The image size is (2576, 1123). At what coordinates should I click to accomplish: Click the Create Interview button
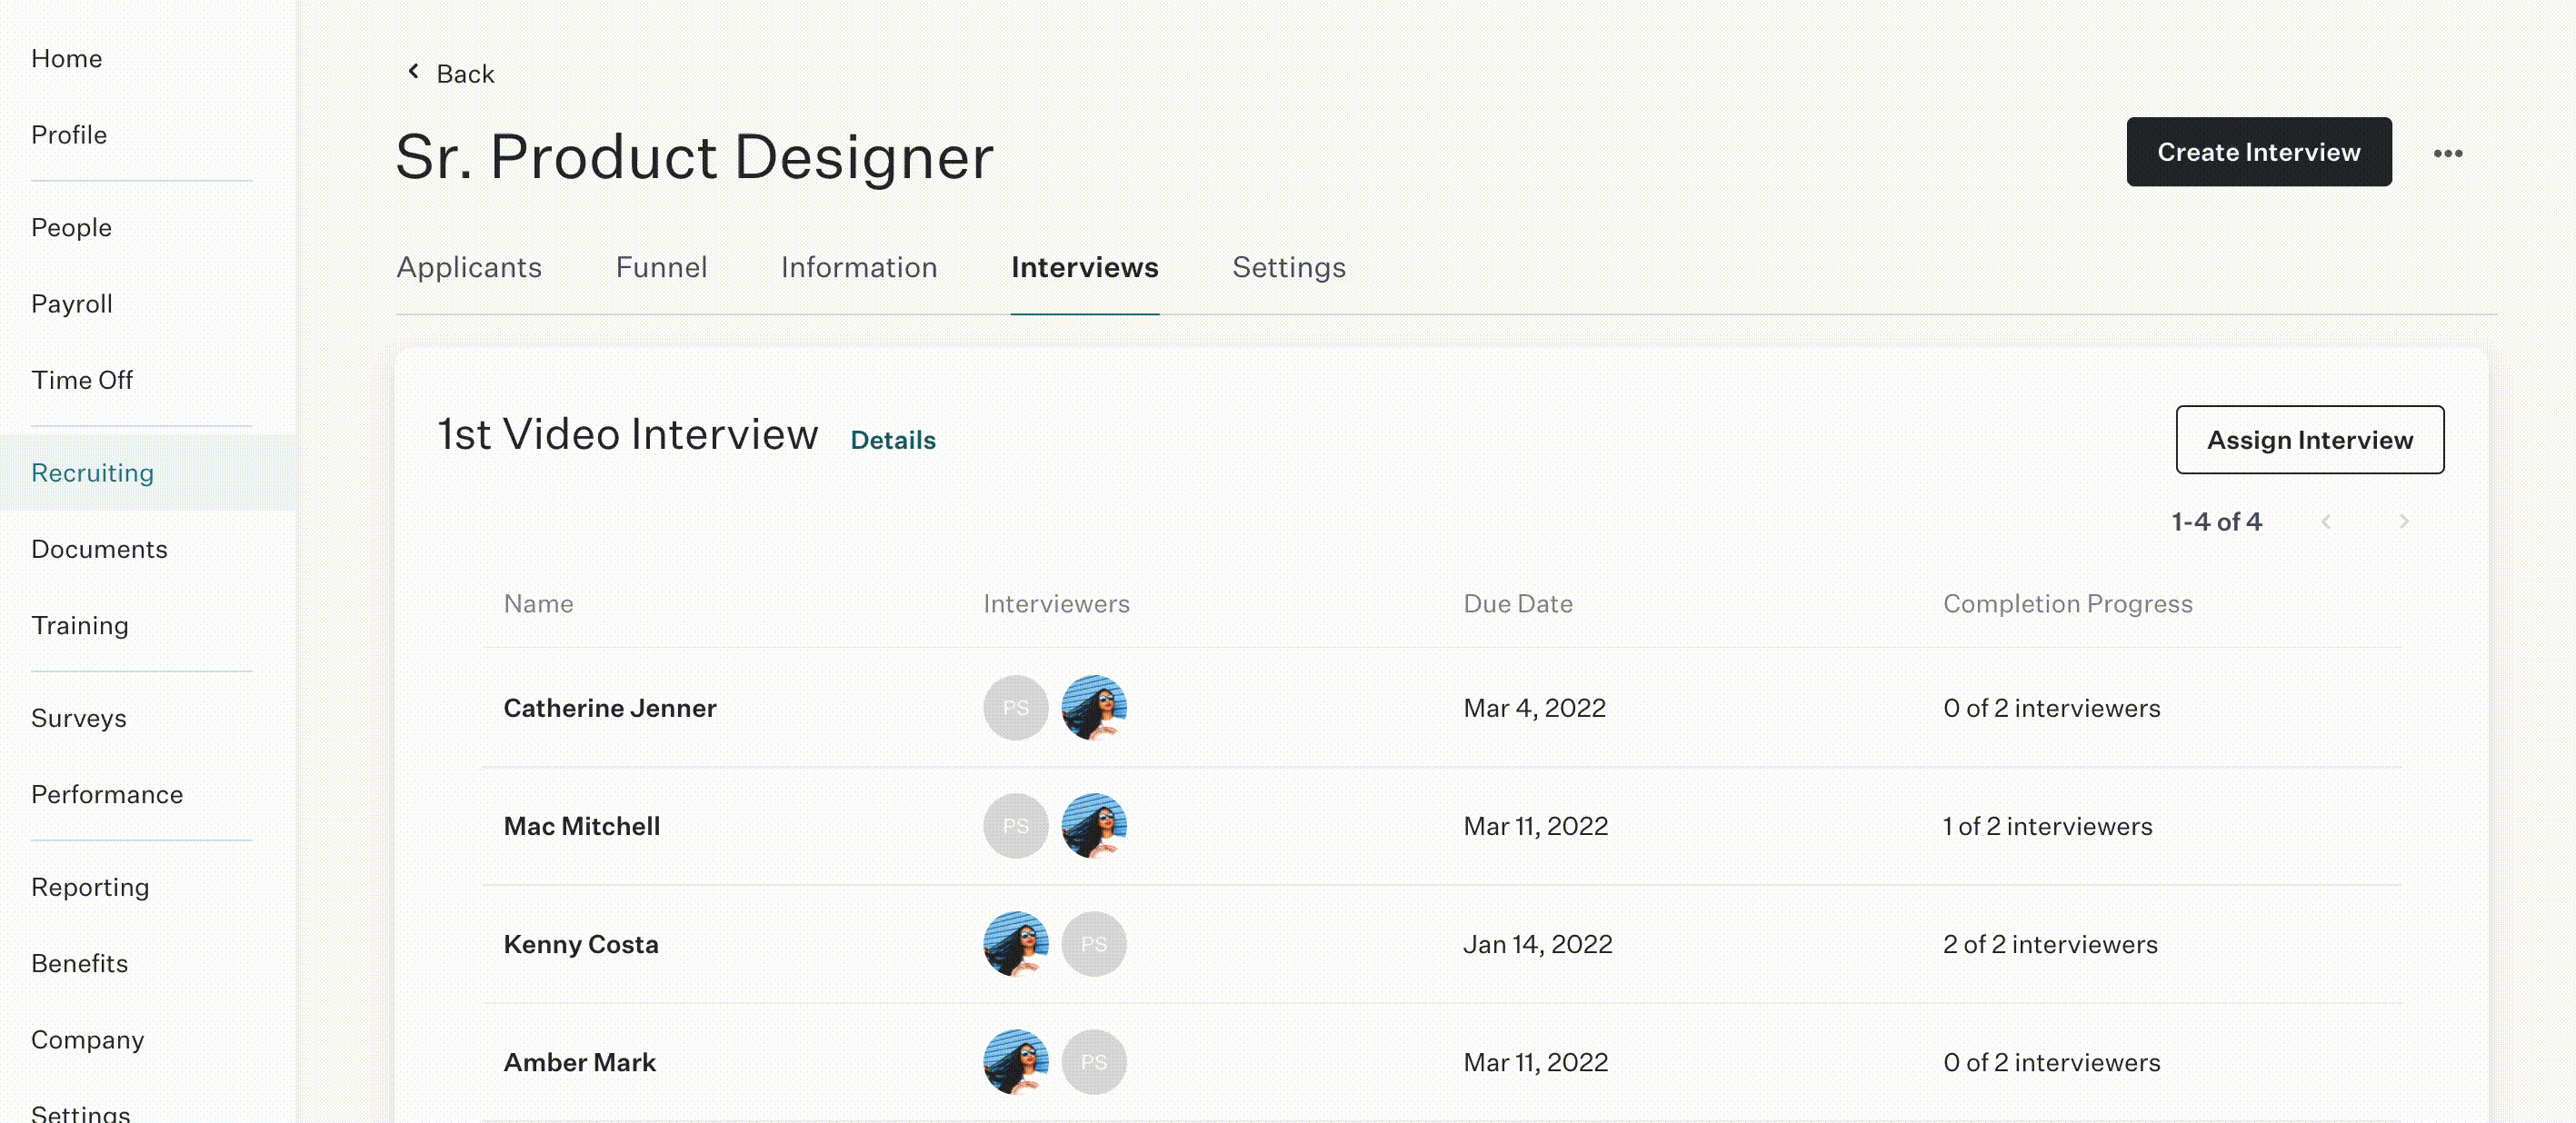[x=2258, y=152]
